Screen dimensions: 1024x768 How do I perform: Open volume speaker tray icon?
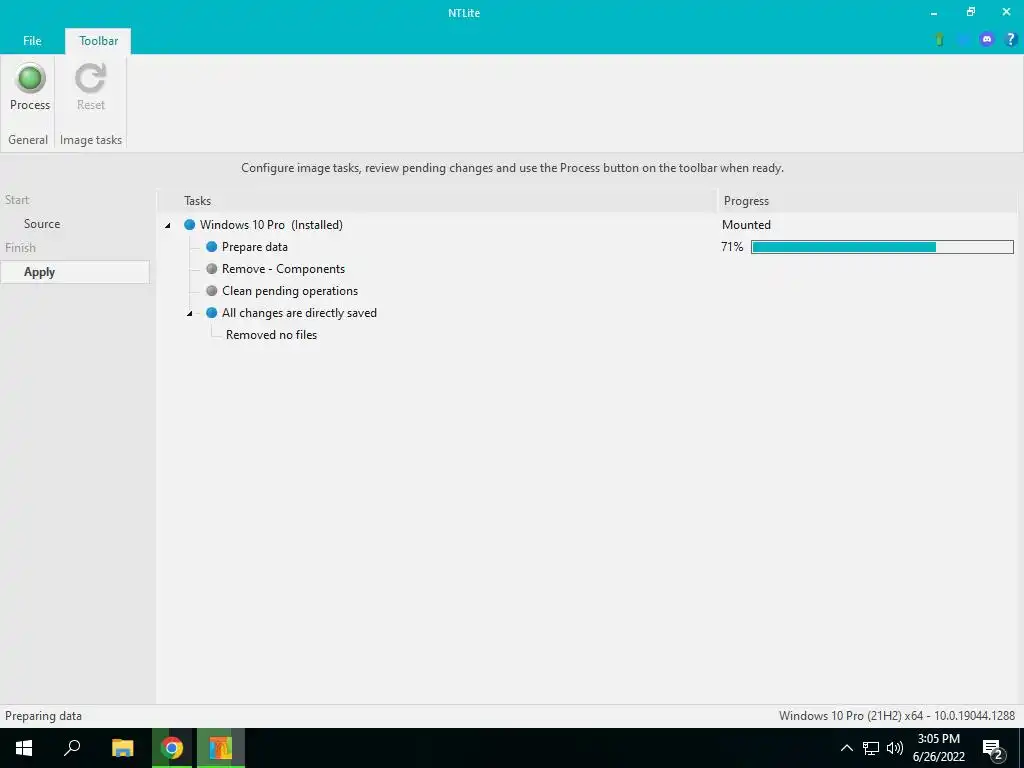pyautogui.click(x=895, y=748)
